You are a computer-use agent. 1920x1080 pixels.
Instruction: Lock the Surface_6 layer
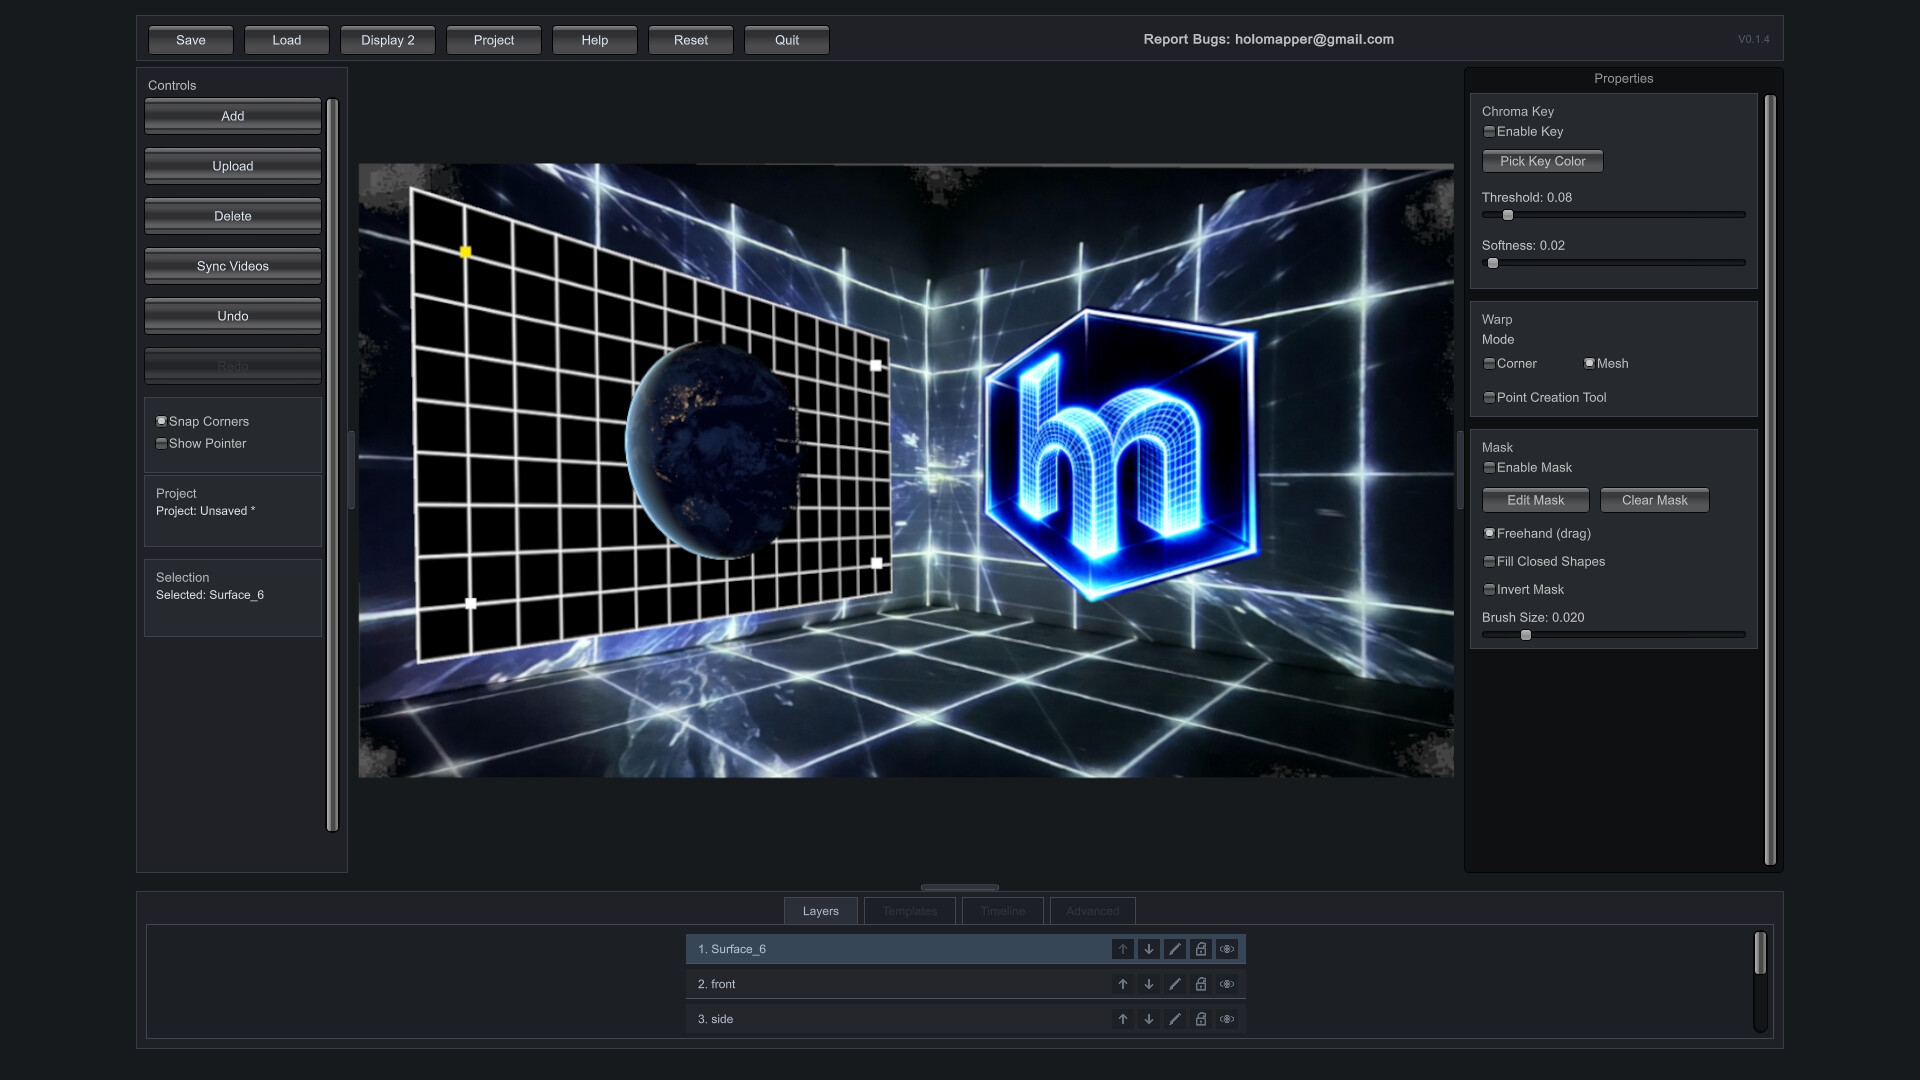point(1201,949)
